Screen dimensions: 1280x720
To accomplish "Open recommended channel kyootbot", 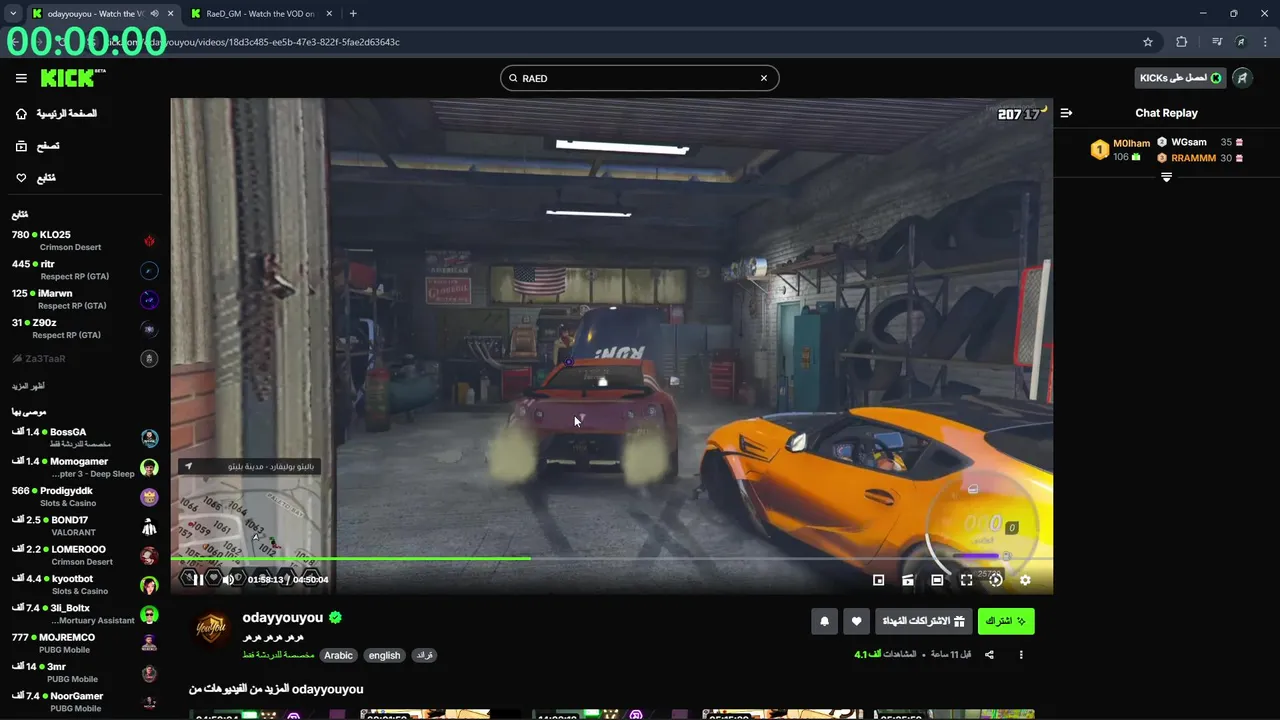I will [x=85, y=584].
